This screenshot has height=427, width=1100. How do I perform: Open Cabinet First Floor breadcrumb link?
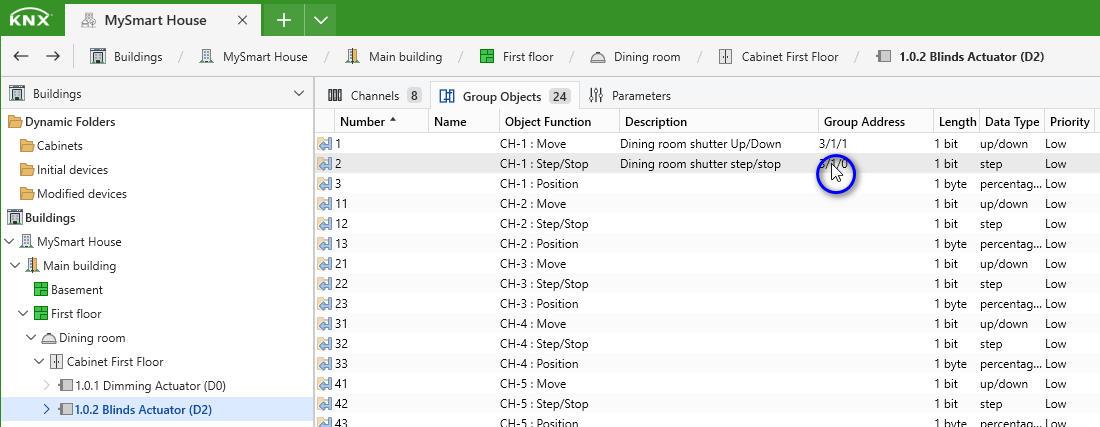point(790,57)
